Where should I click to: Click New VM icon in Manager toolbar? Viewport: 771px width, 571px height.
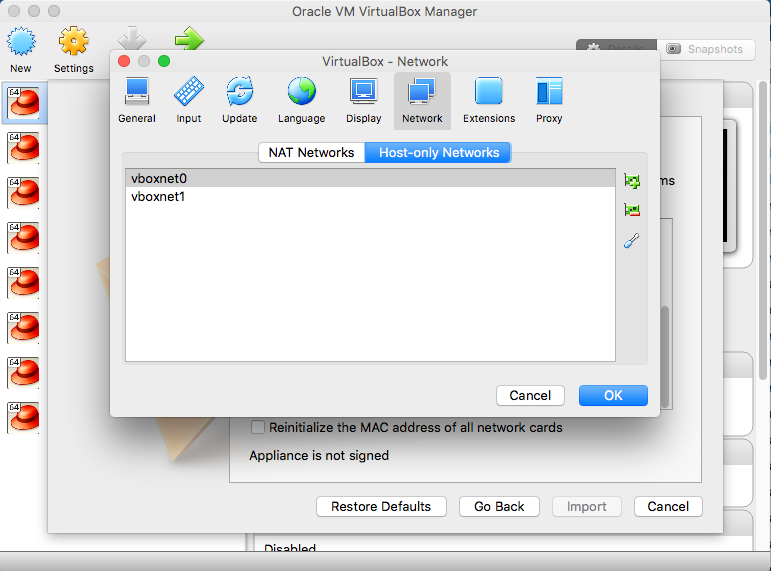point(21,50)
